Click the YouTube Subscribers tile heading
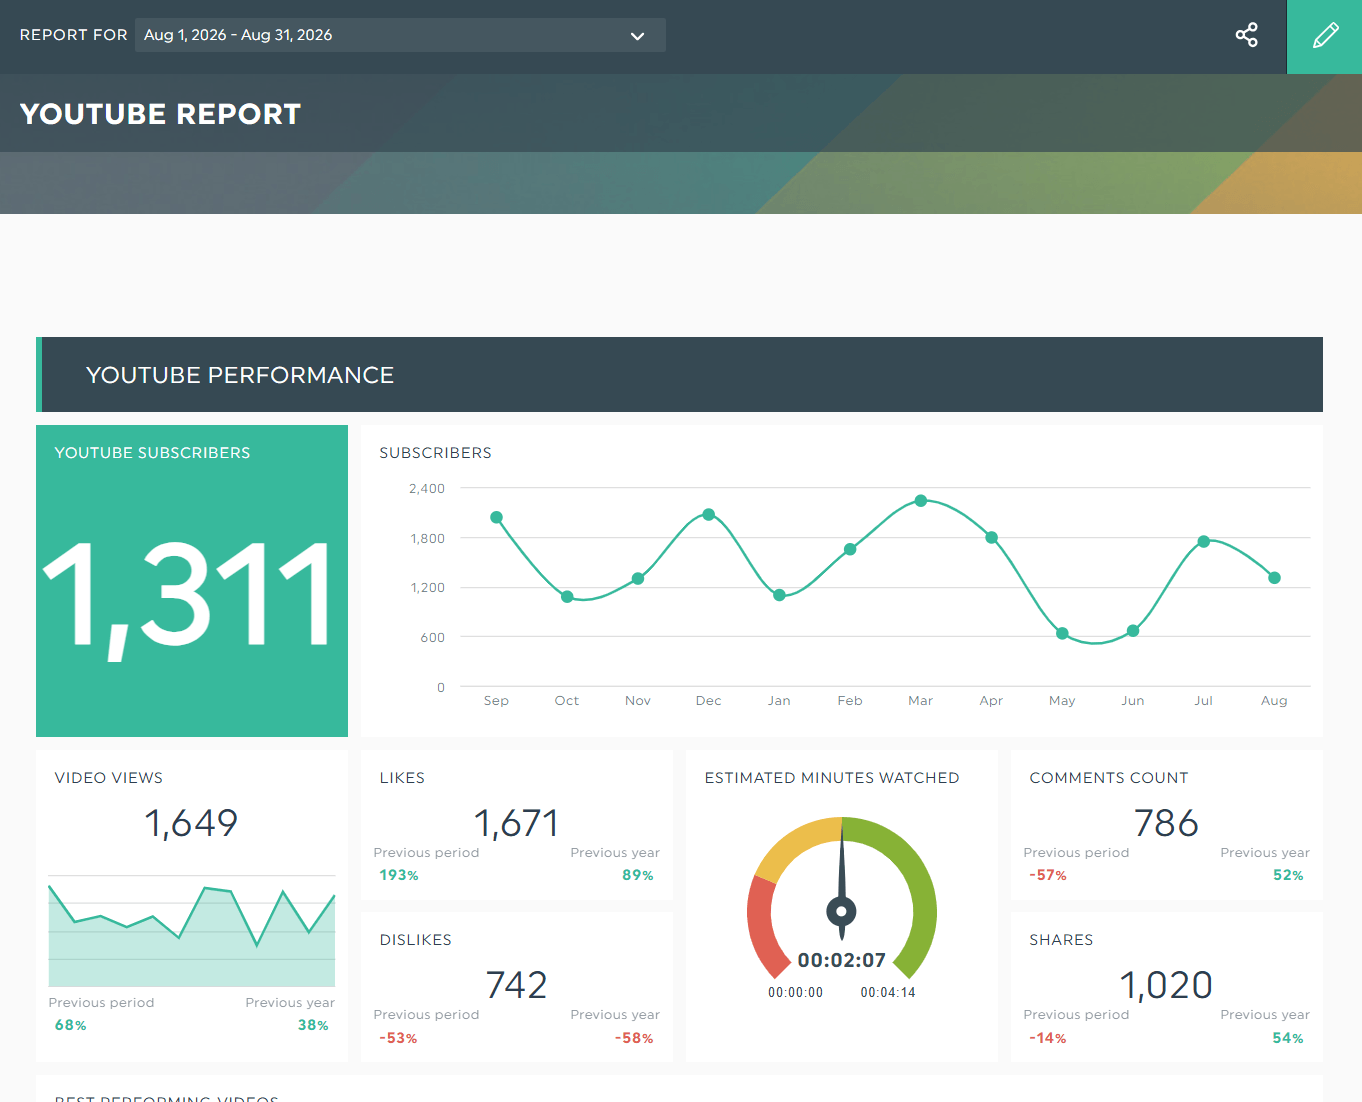1362x1102 pixels. (152, 453)
